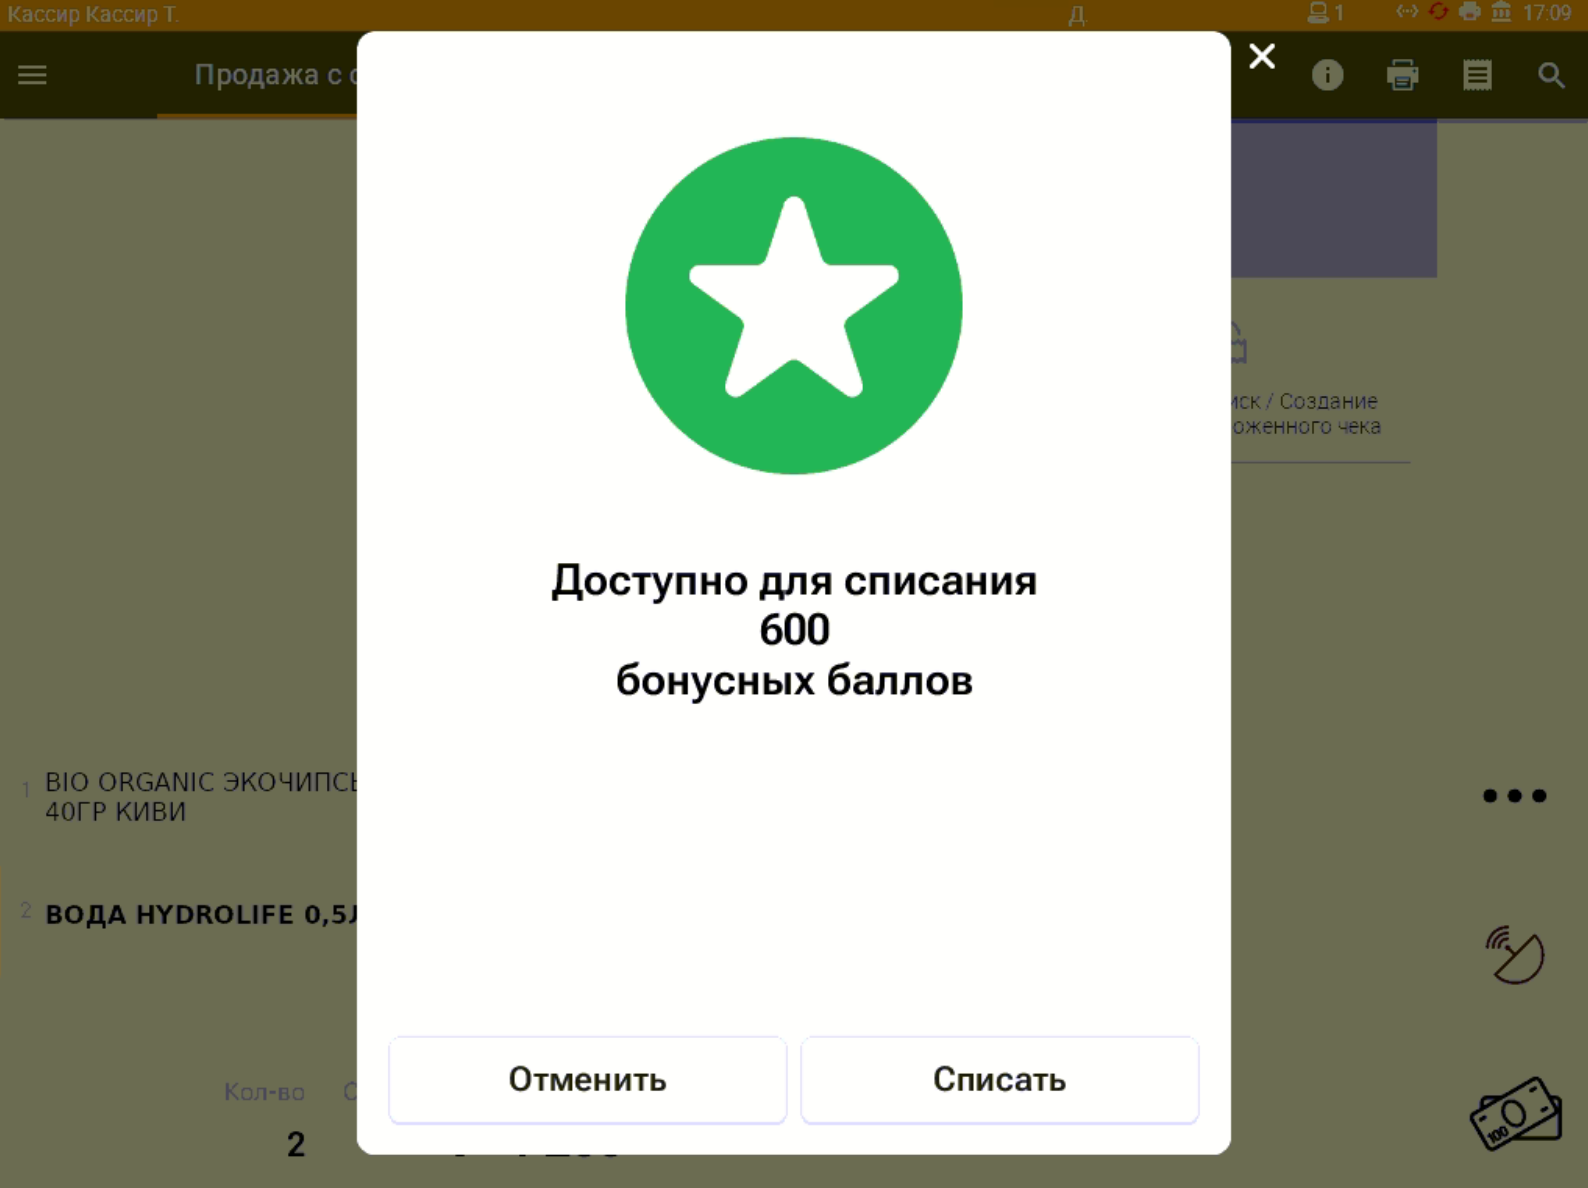The image size is (1588, 1188).
Task: Click the status bar printer icon
Action: pyautogui.click(x=1470, y=12)
